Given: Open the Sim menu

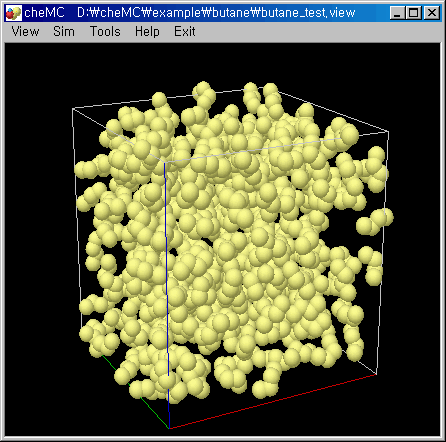Looking at the screenshot, I should (x=64, y=32).
